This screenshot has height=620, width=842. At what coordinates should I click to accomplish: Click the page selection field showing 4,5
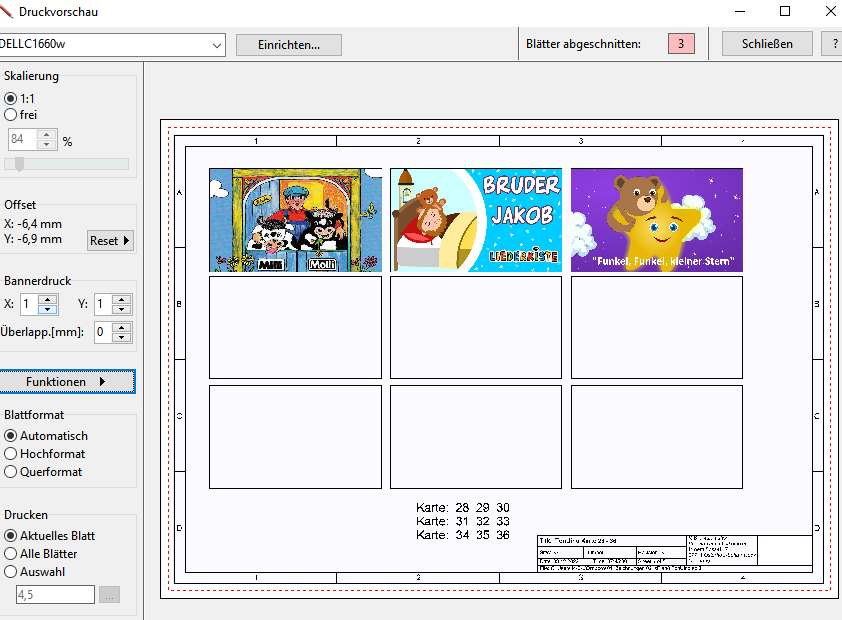55,595
